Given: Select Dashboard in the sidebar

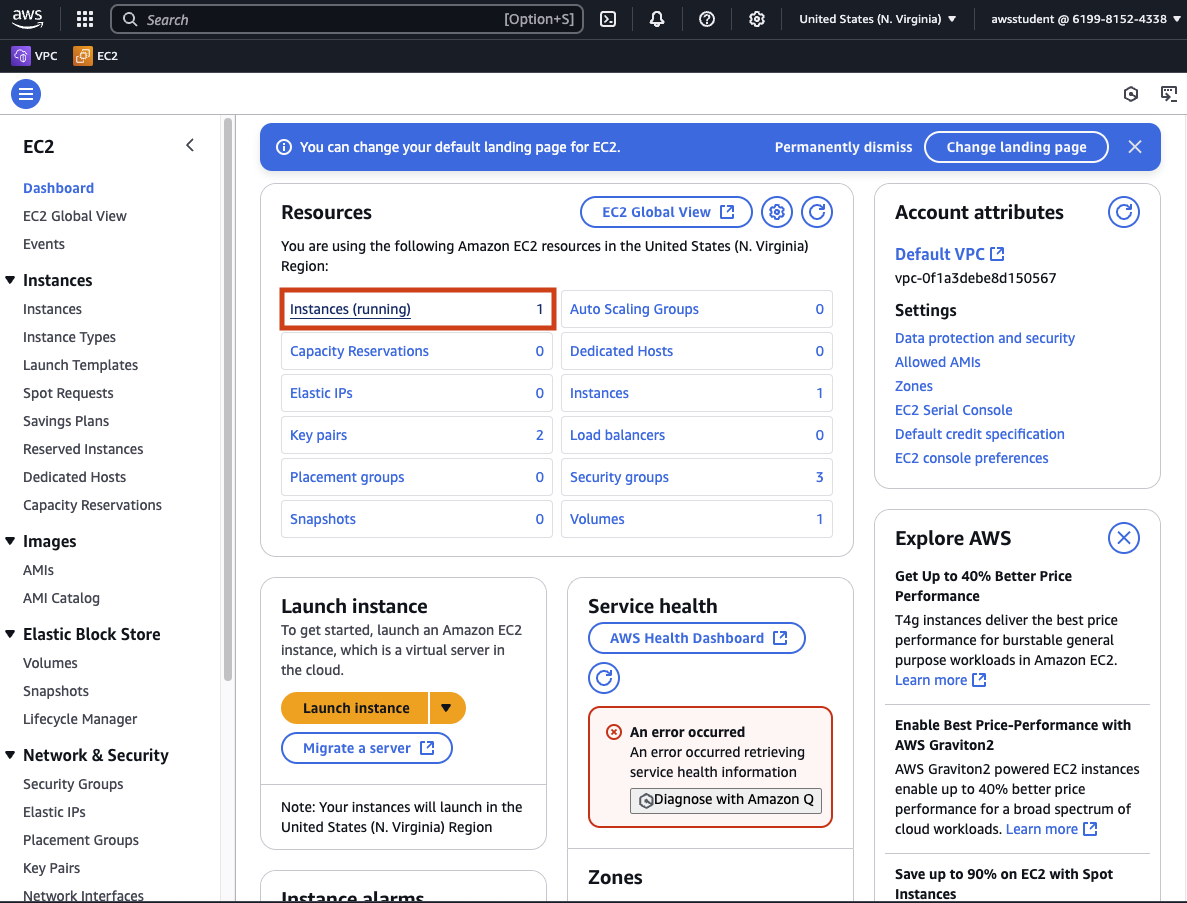Looking at the screenshot, I should pyautogui.click(x=58, y=188).
